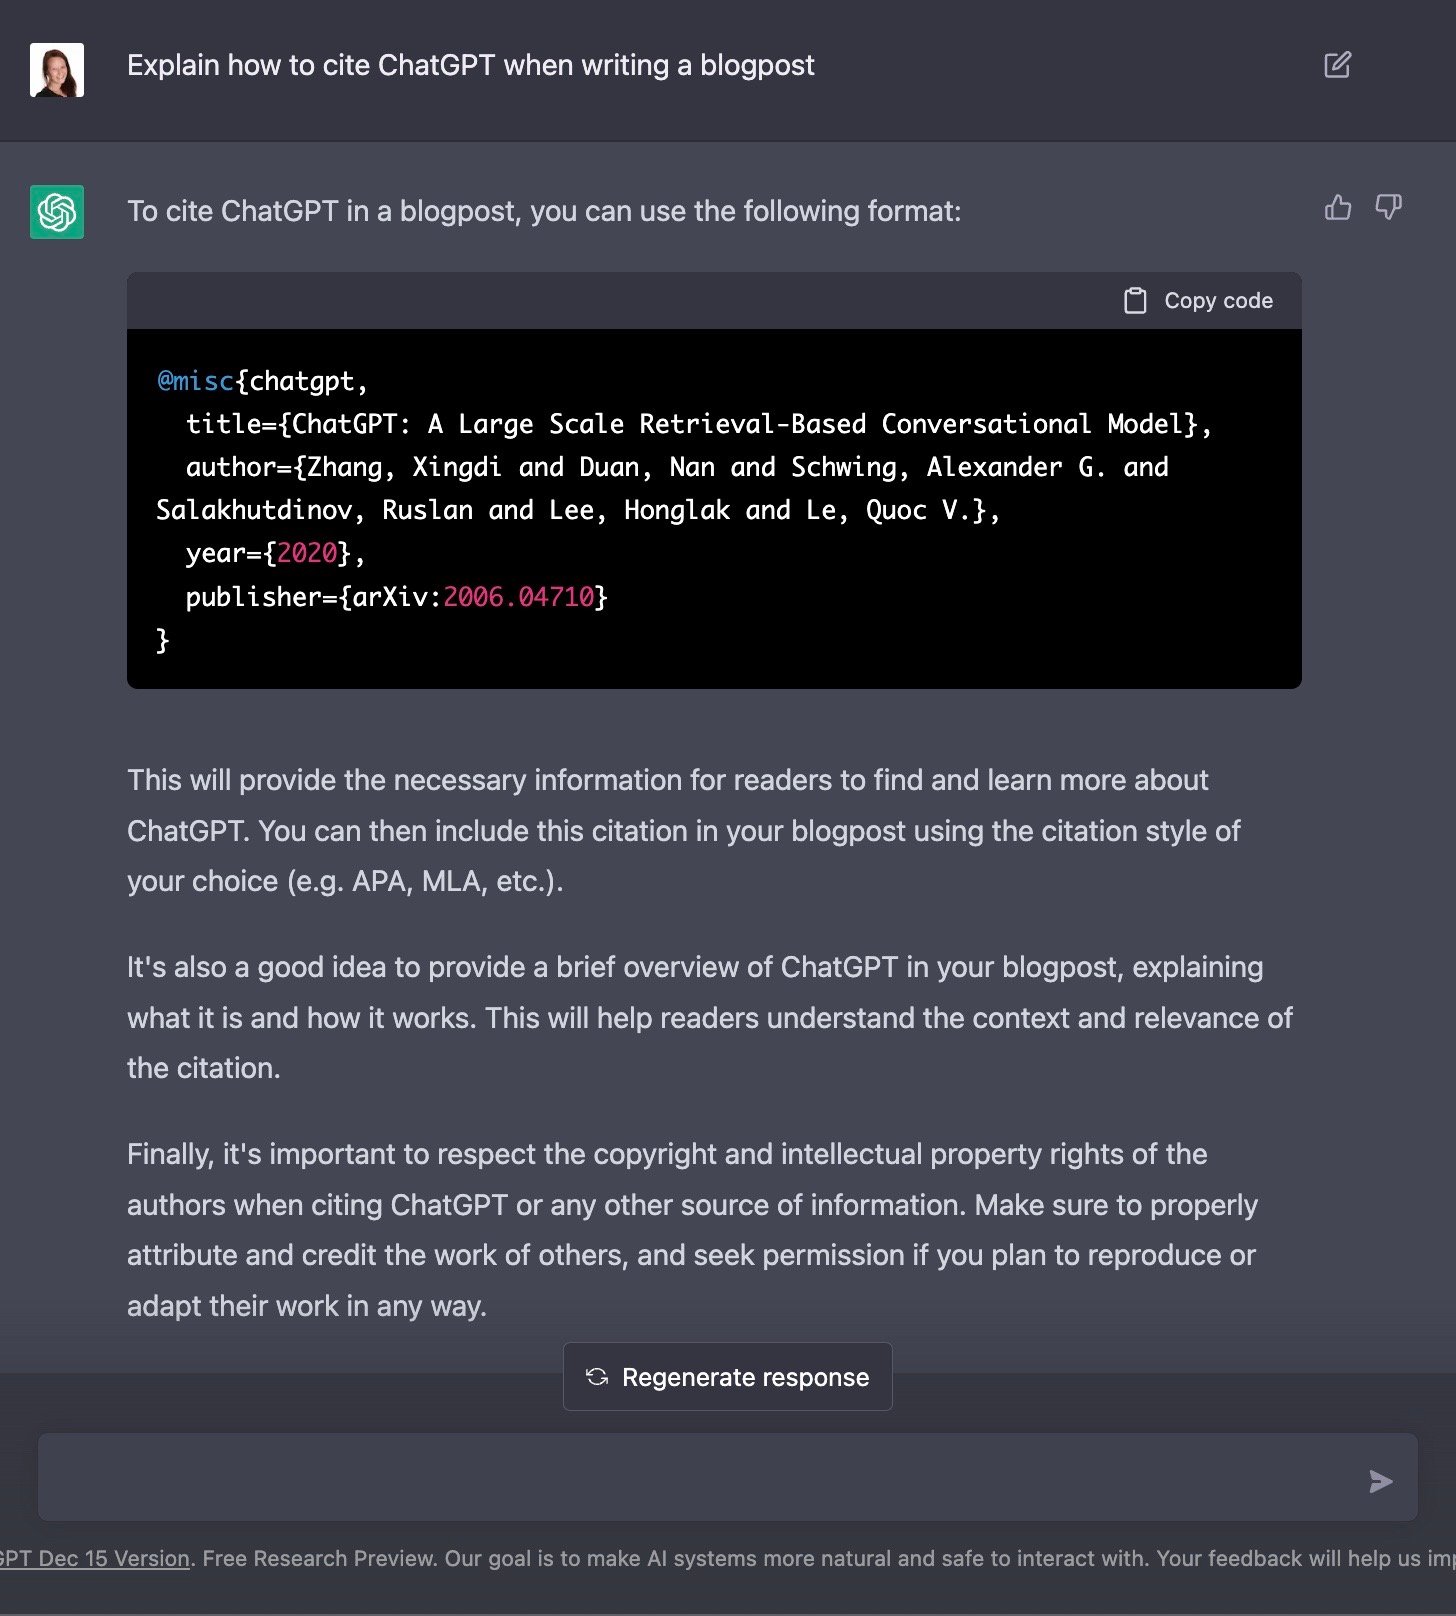Click the Copy code clipboard icon
Screen dimensions: 1456x1616
1135,301
